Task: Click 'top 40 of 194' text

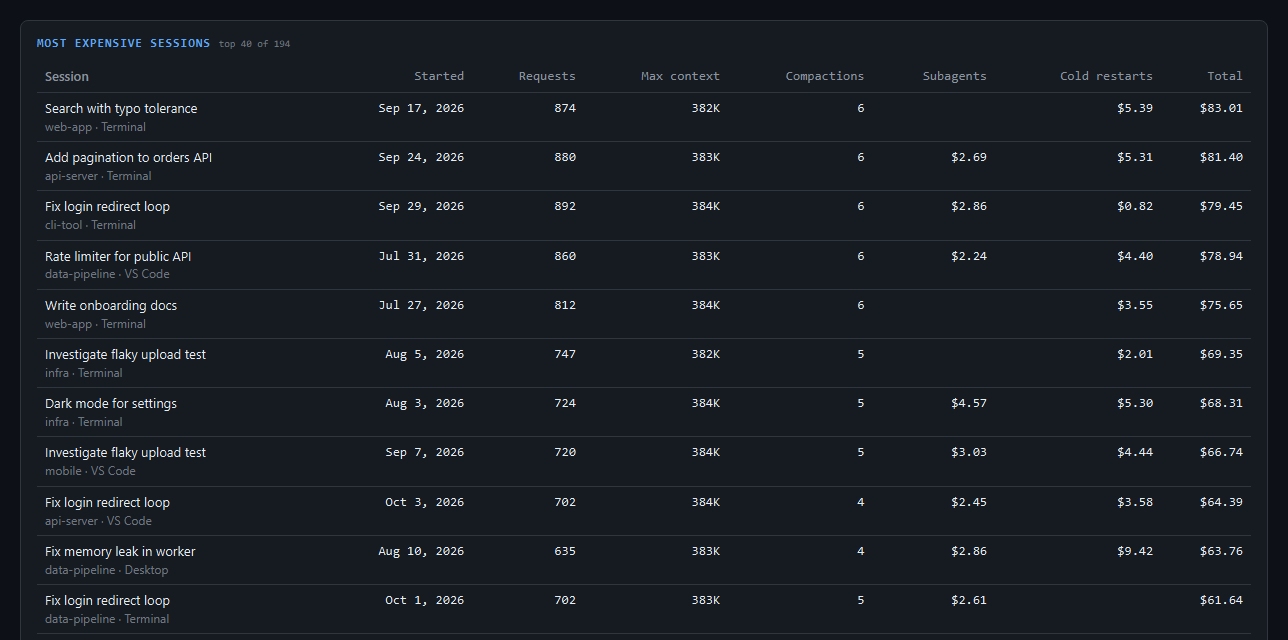Action: [x=255, y=44]
